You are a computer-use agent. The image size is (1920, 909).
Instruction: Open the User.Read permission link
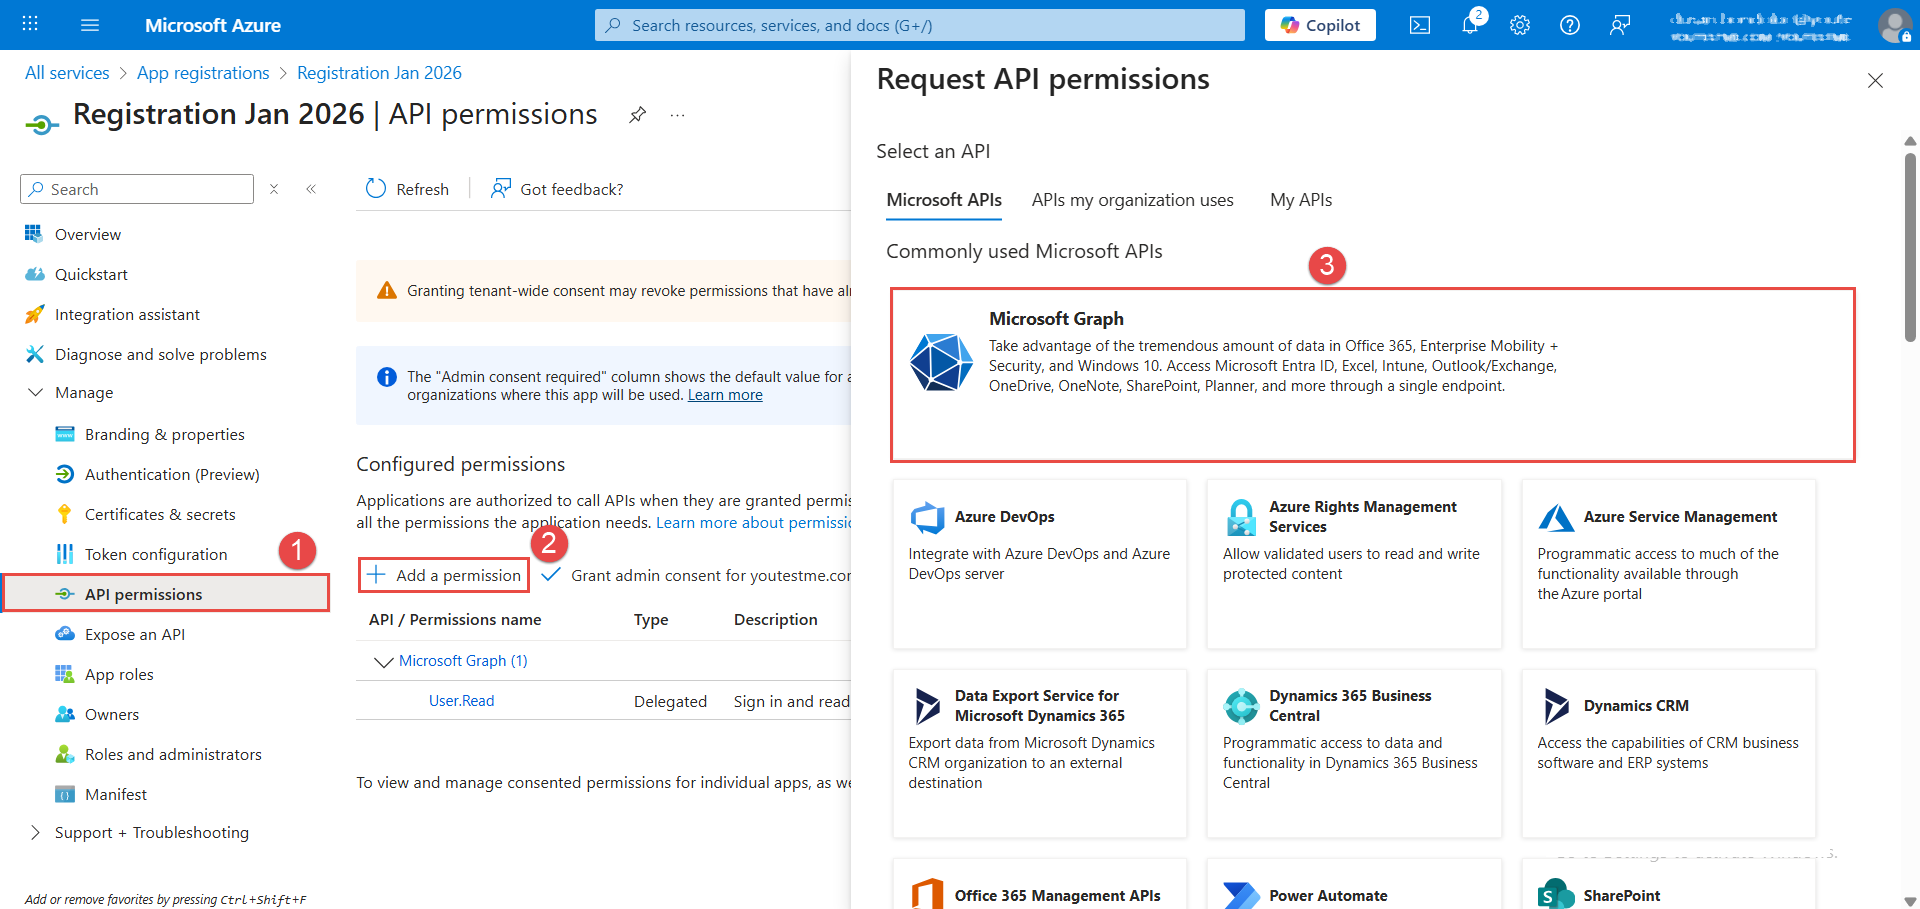pos(461,701)
